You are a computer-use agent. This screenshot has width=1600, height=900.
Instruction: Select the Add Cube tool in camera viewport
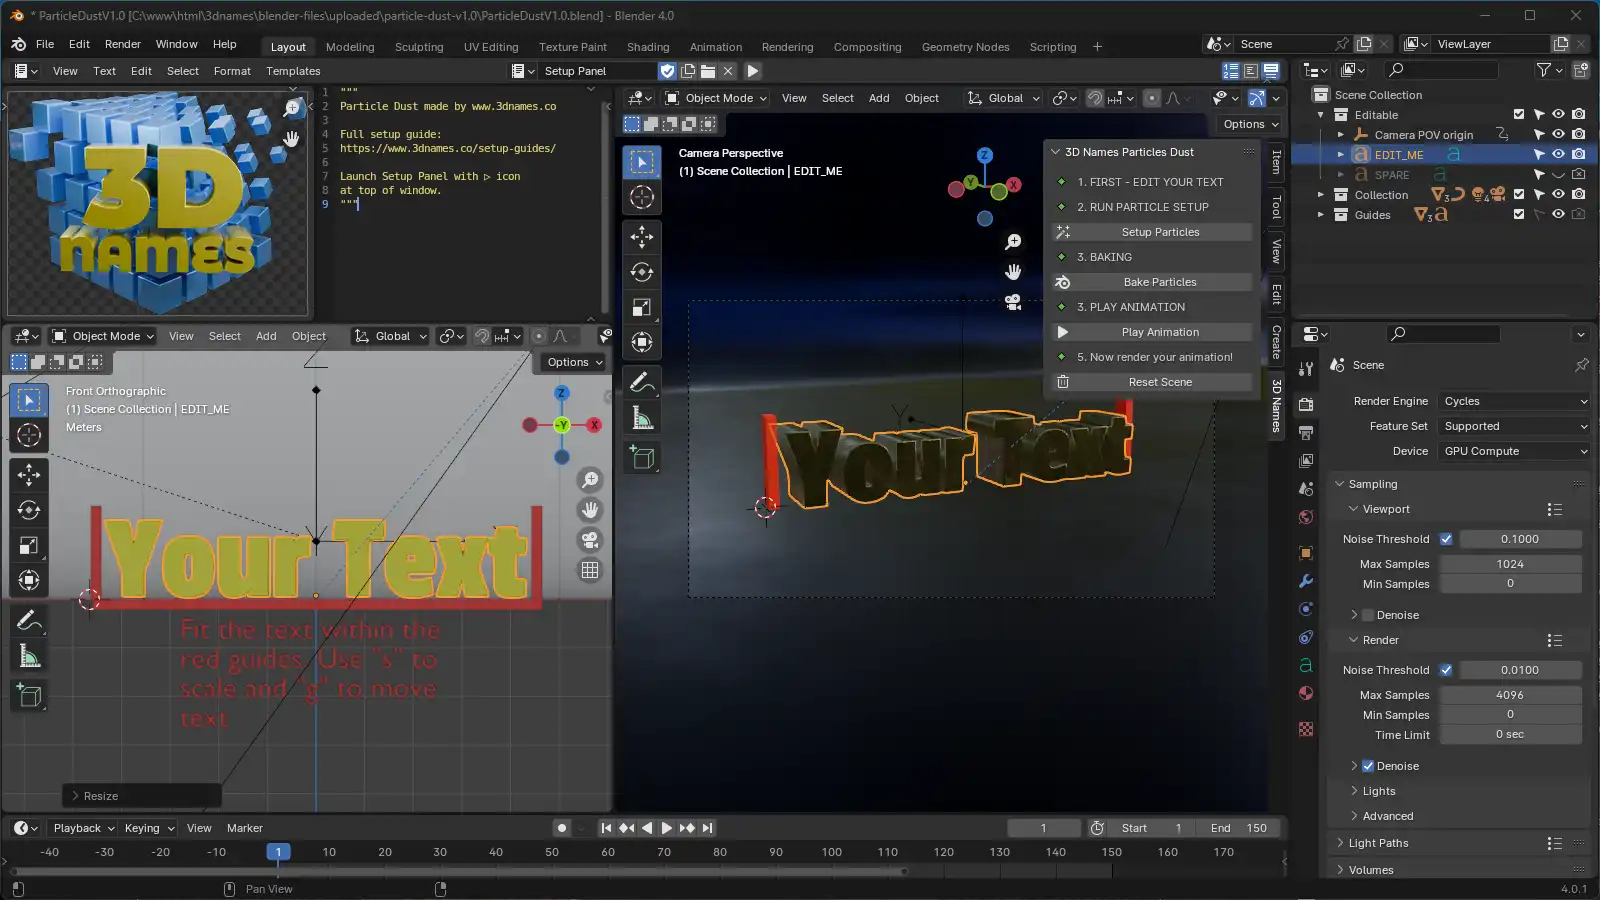pos(642,458)
